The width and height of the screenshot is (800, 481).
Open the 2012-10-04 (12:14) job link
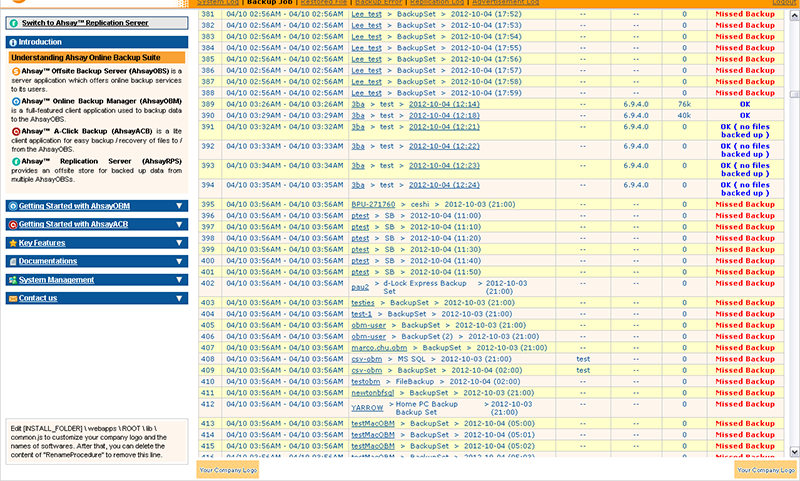point(444,104)
